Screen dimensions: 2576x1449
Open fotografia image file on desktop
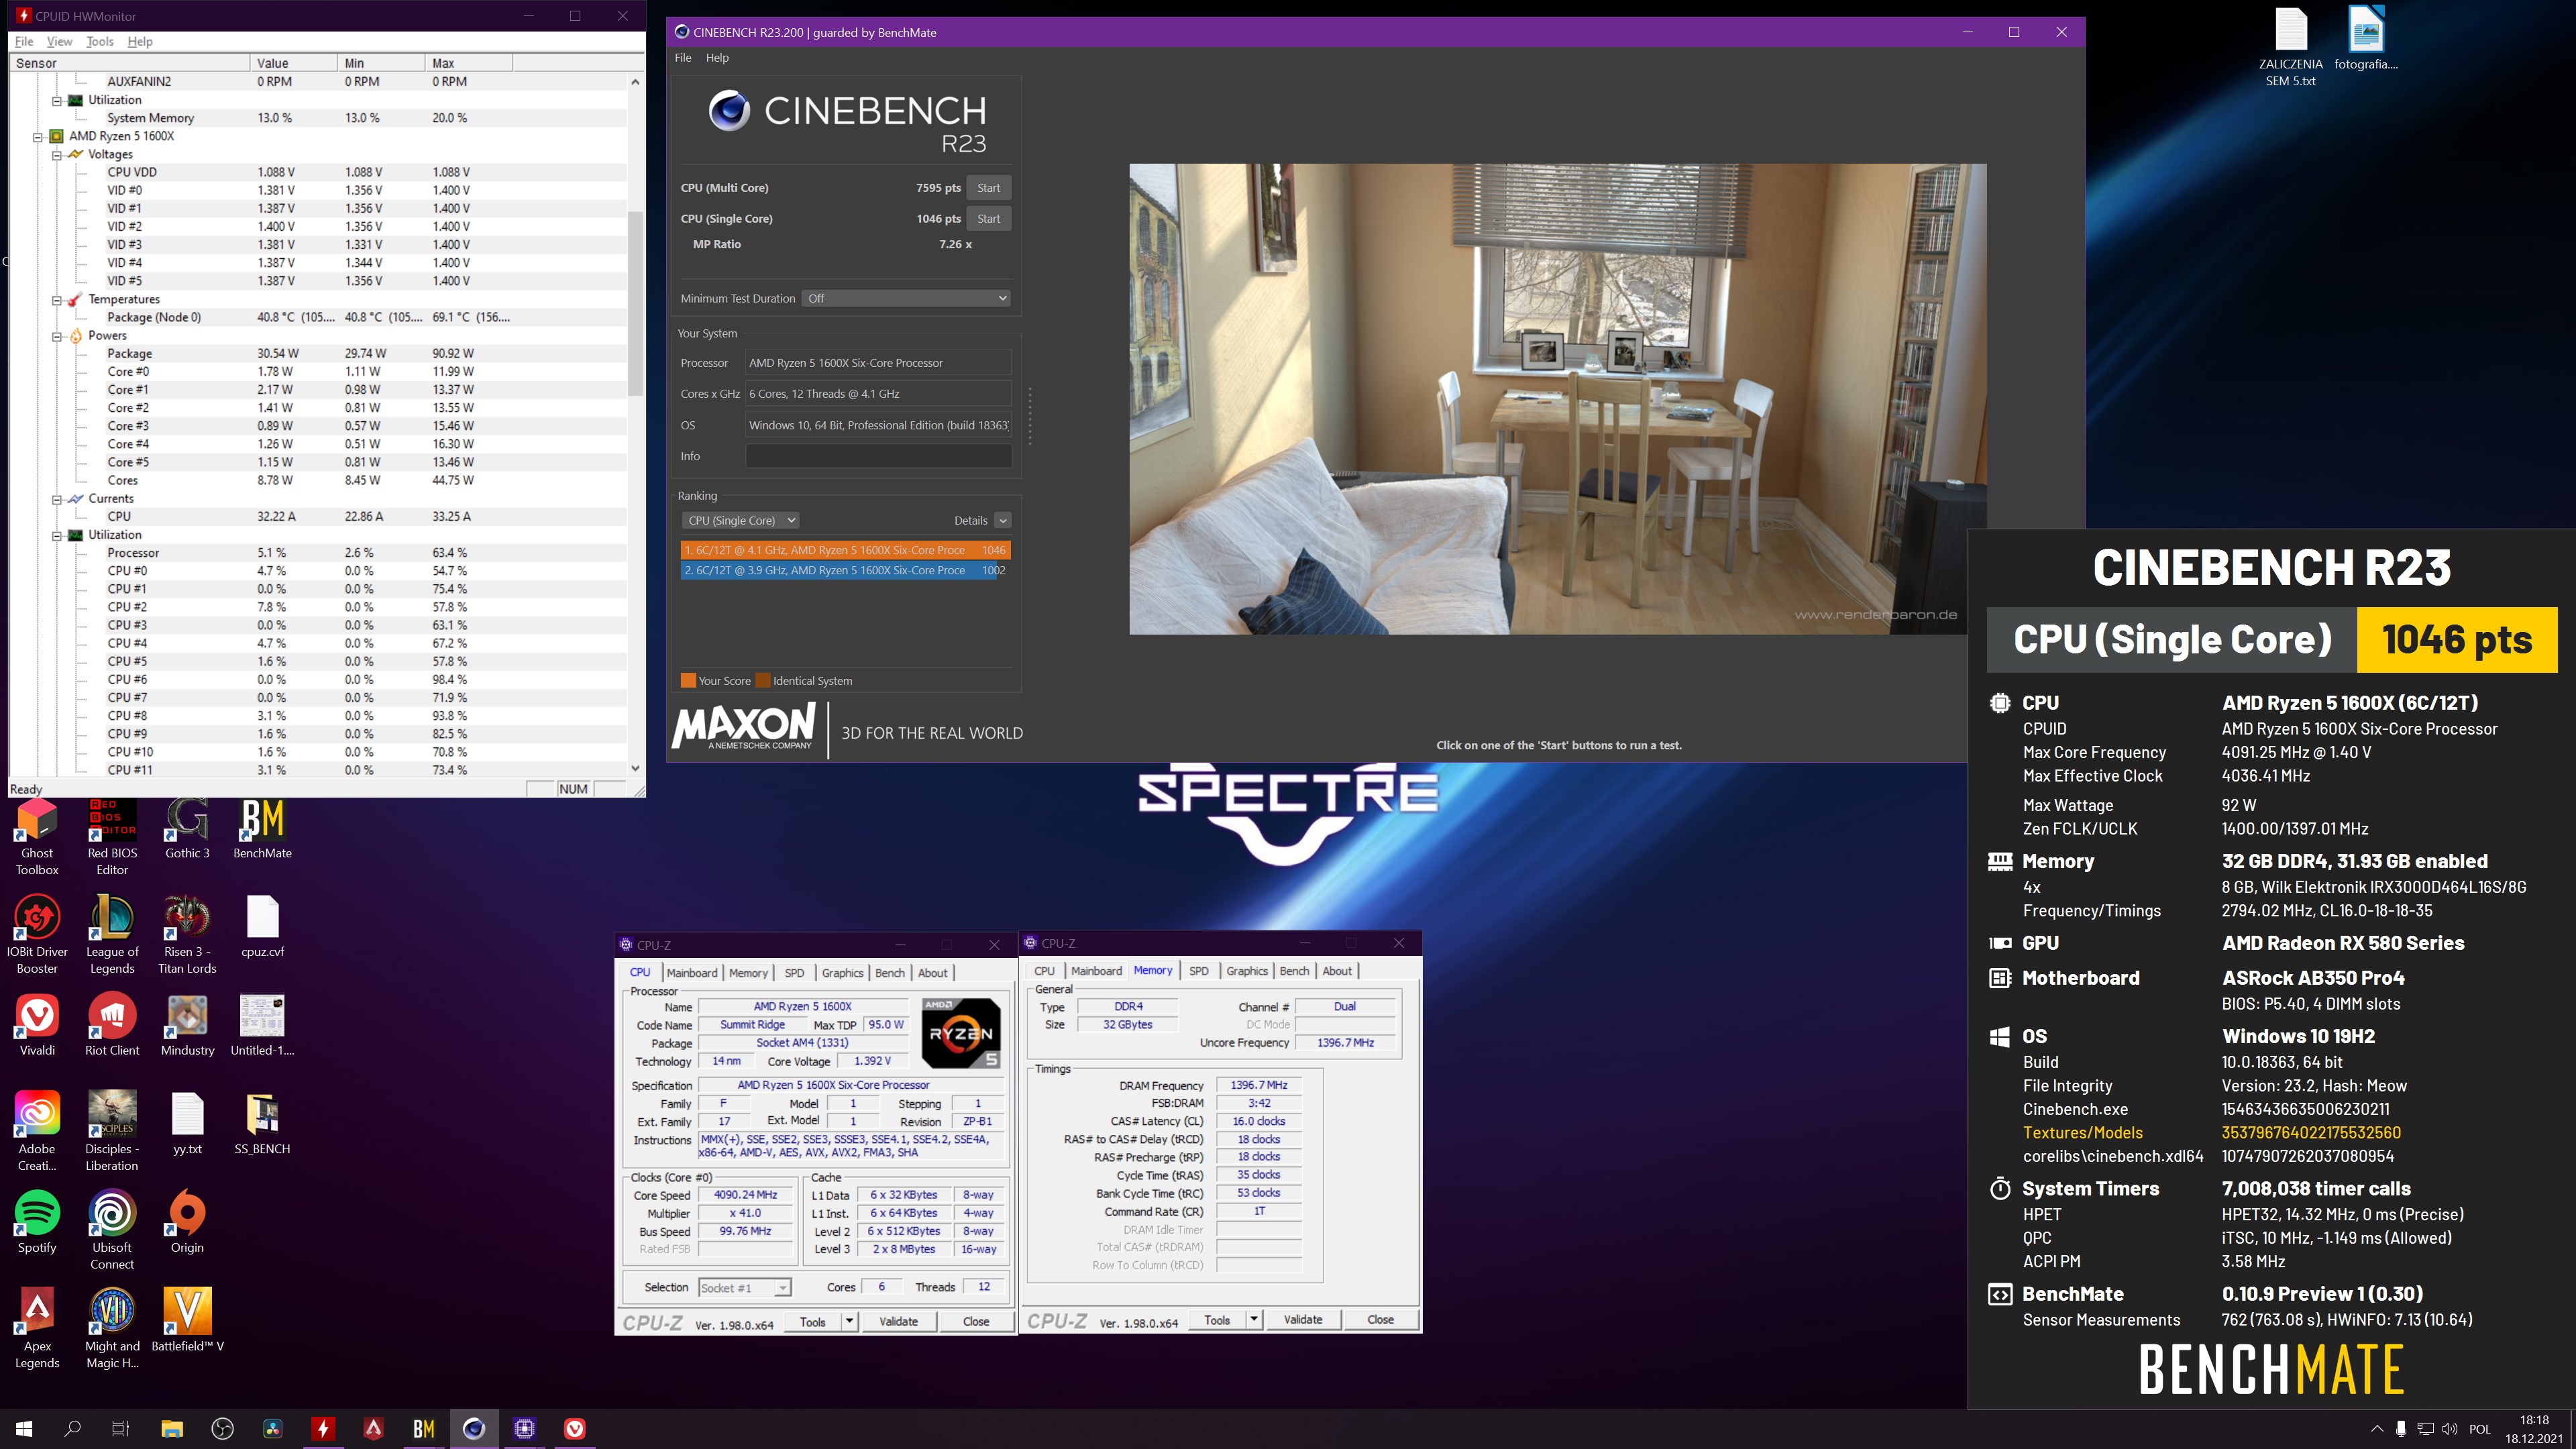point(2366,39)
